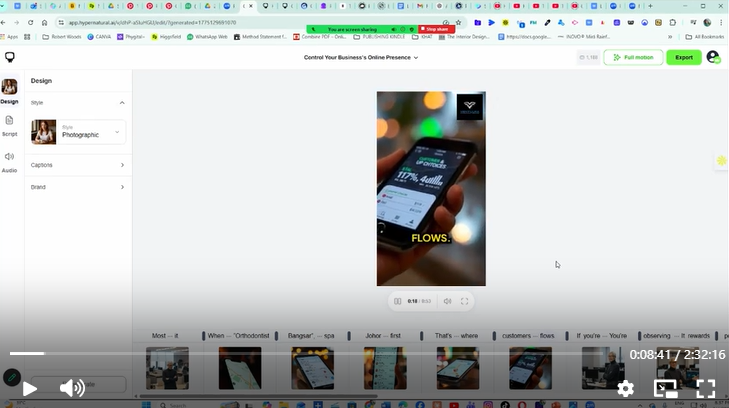The image size is (729, 408).
Task: Select the 'Bangsar -- spa' scene thumbnail
Action: coord(312,368)
